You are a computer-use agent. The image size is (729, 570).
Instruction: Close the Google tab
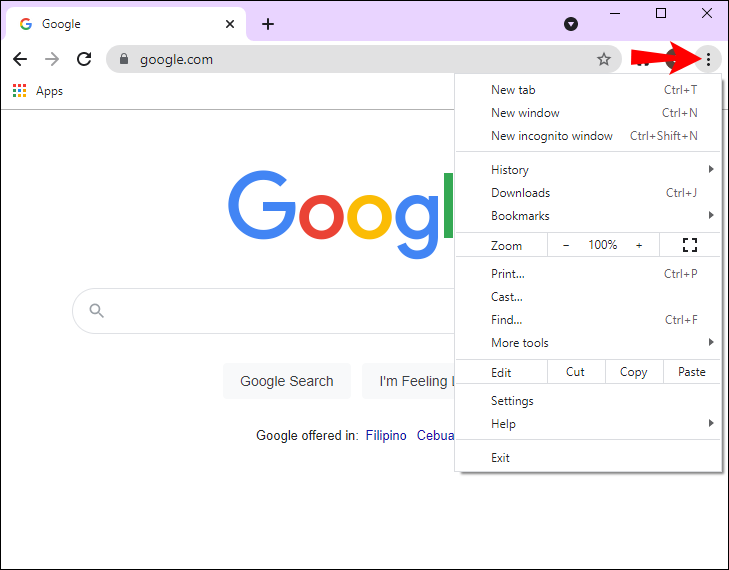point(230,24)
